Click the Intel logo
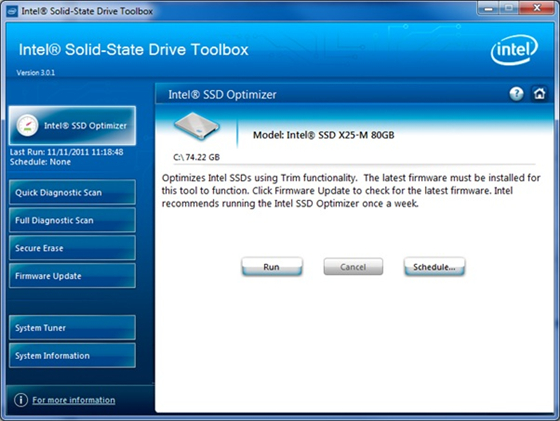Image resolution: width=560 pixels, height=421 pixels. click(x=514, y=50)
